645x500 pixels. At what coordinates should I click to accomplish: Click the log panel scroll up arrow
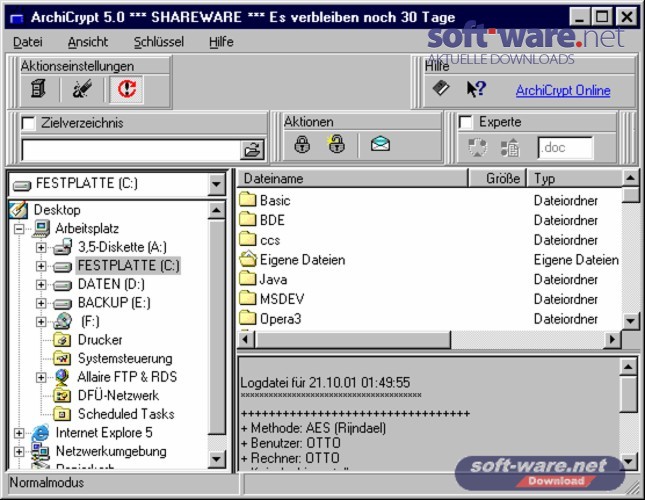coord(628,366)
